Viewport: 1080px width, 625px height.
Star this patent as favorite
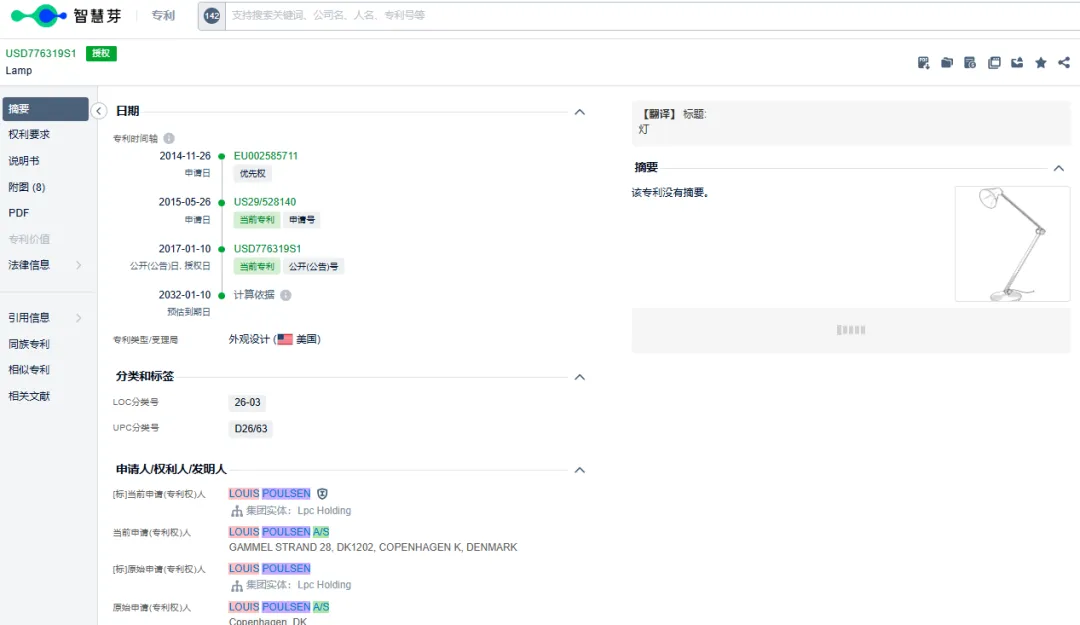pos(1041,63)
